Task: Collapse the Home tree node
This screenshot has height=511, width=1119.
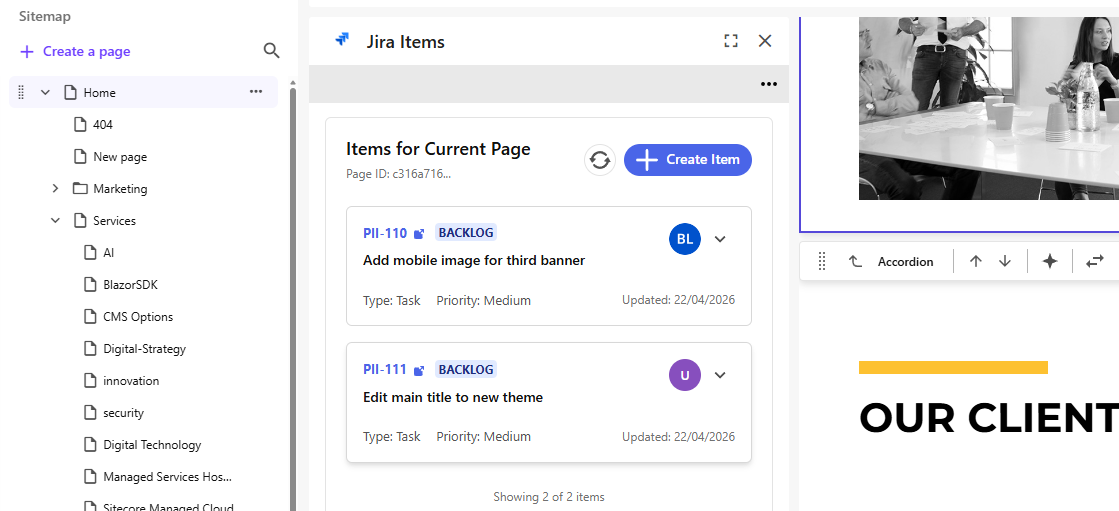Action: pyautogui.click(x=45, y=92)
